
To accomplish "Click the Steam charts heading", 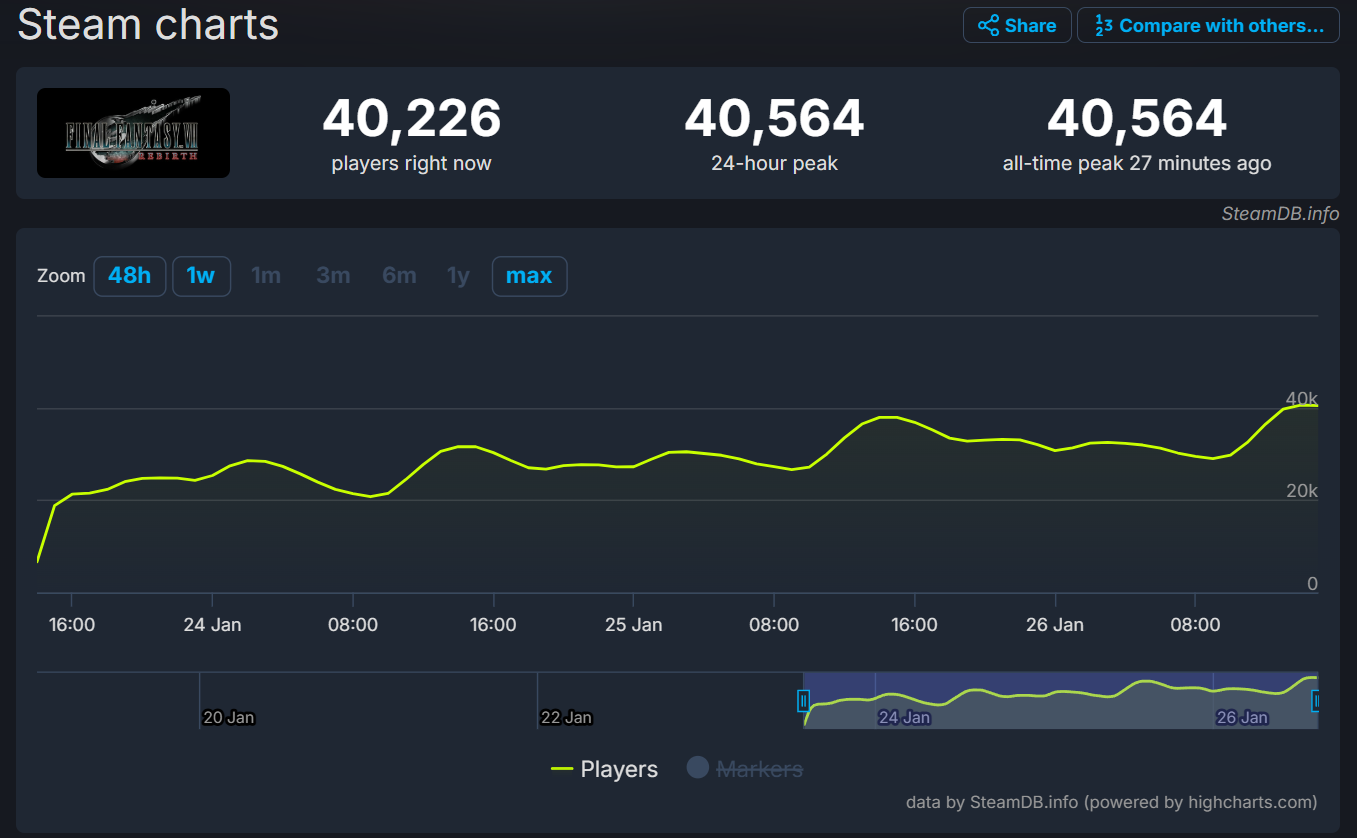I will pos(148,24).
